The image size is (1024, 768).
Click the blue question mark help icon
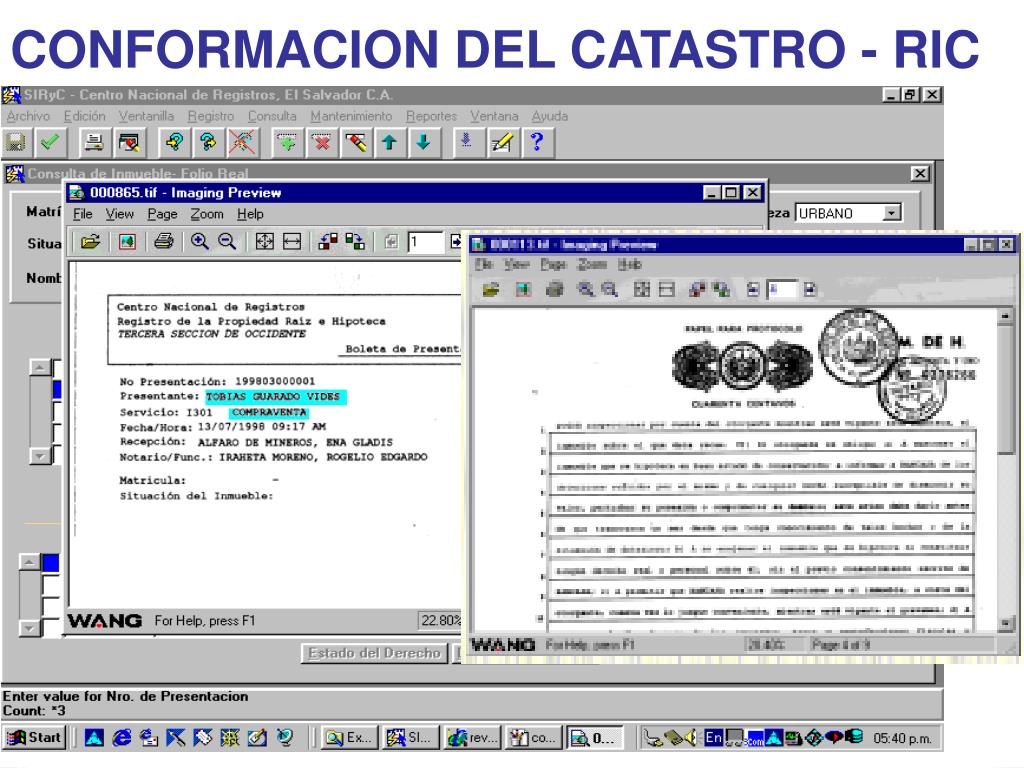pos(537,142)
